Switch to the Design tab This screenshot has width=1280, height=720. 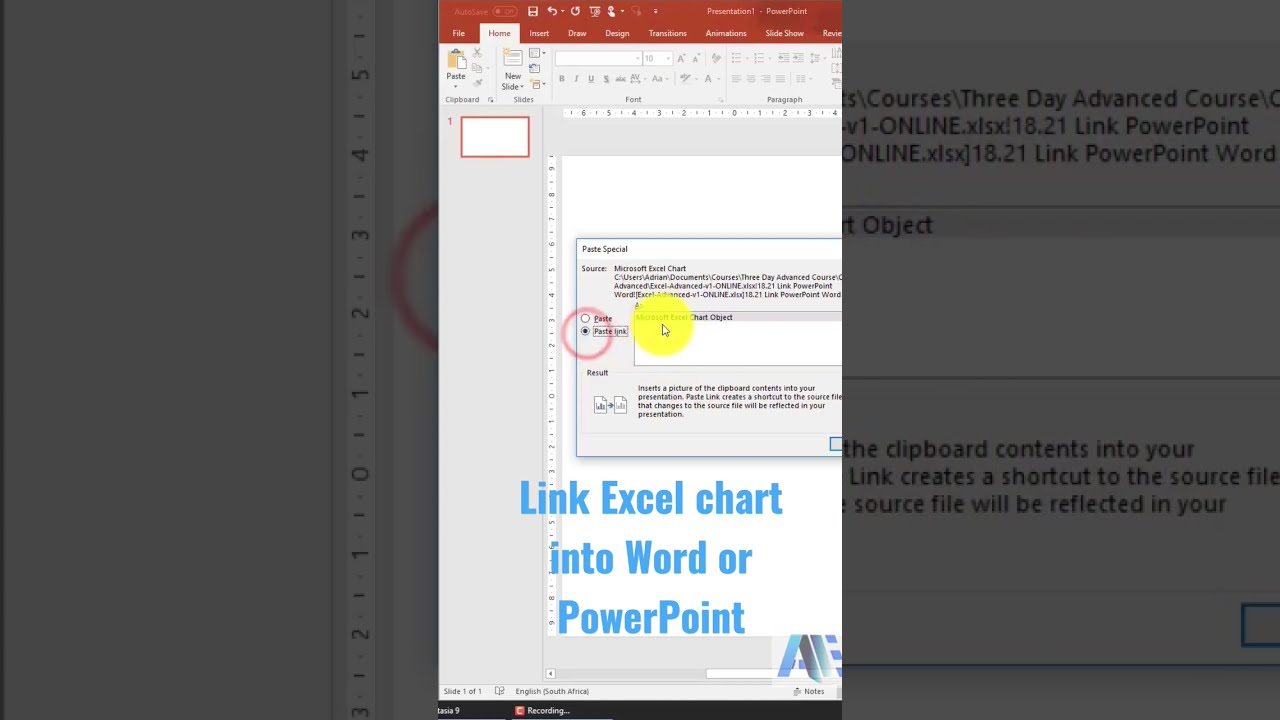617,33
